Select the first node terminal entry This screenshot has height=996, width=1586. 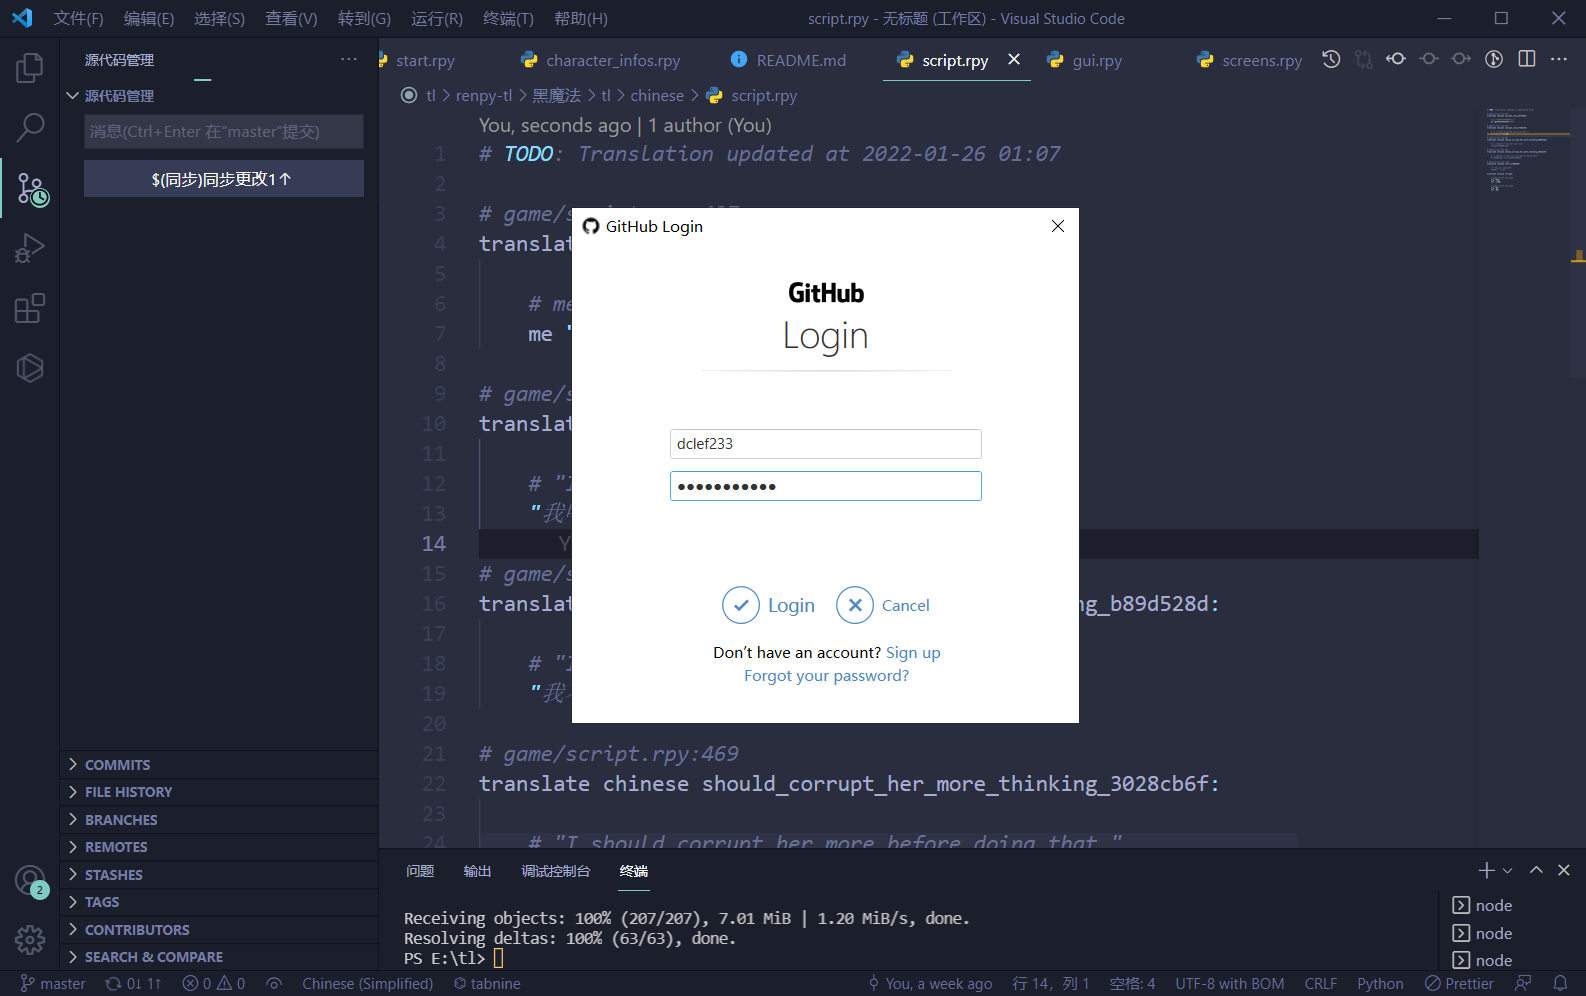(1482, 905)
